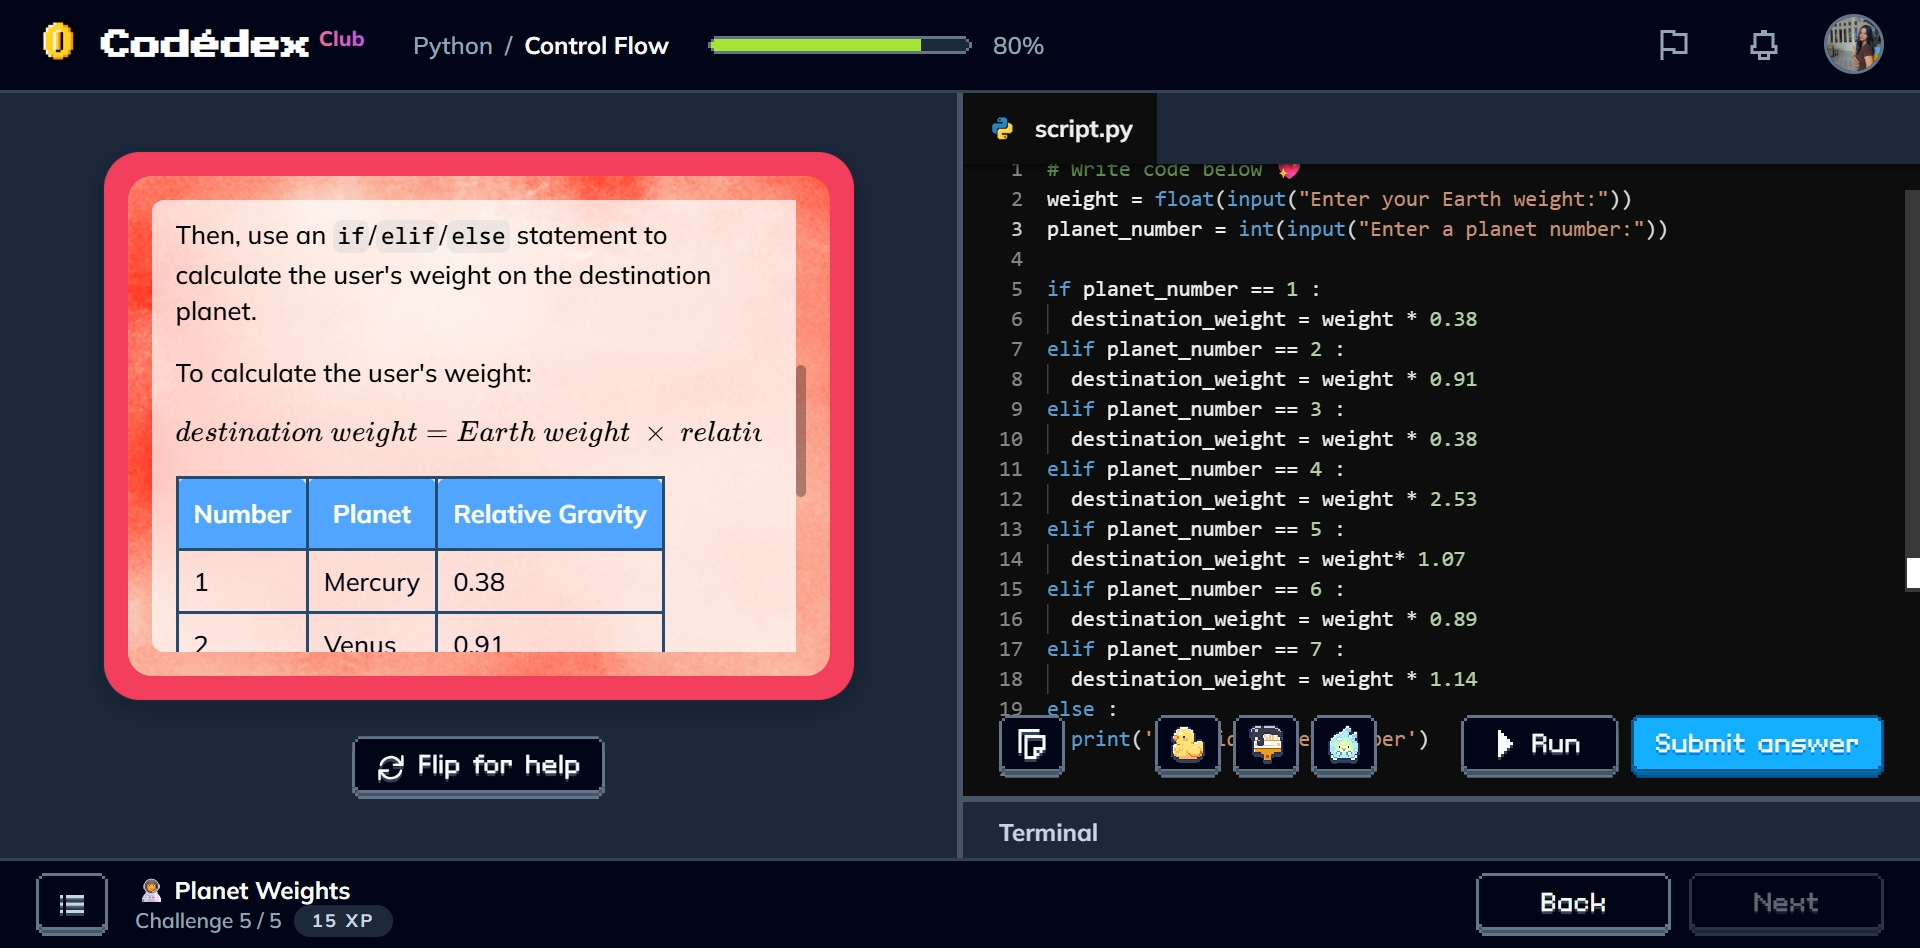1920x948 pixels.
Task: Go Back to the previous exercise
Action: click(x=1572, y=903)
